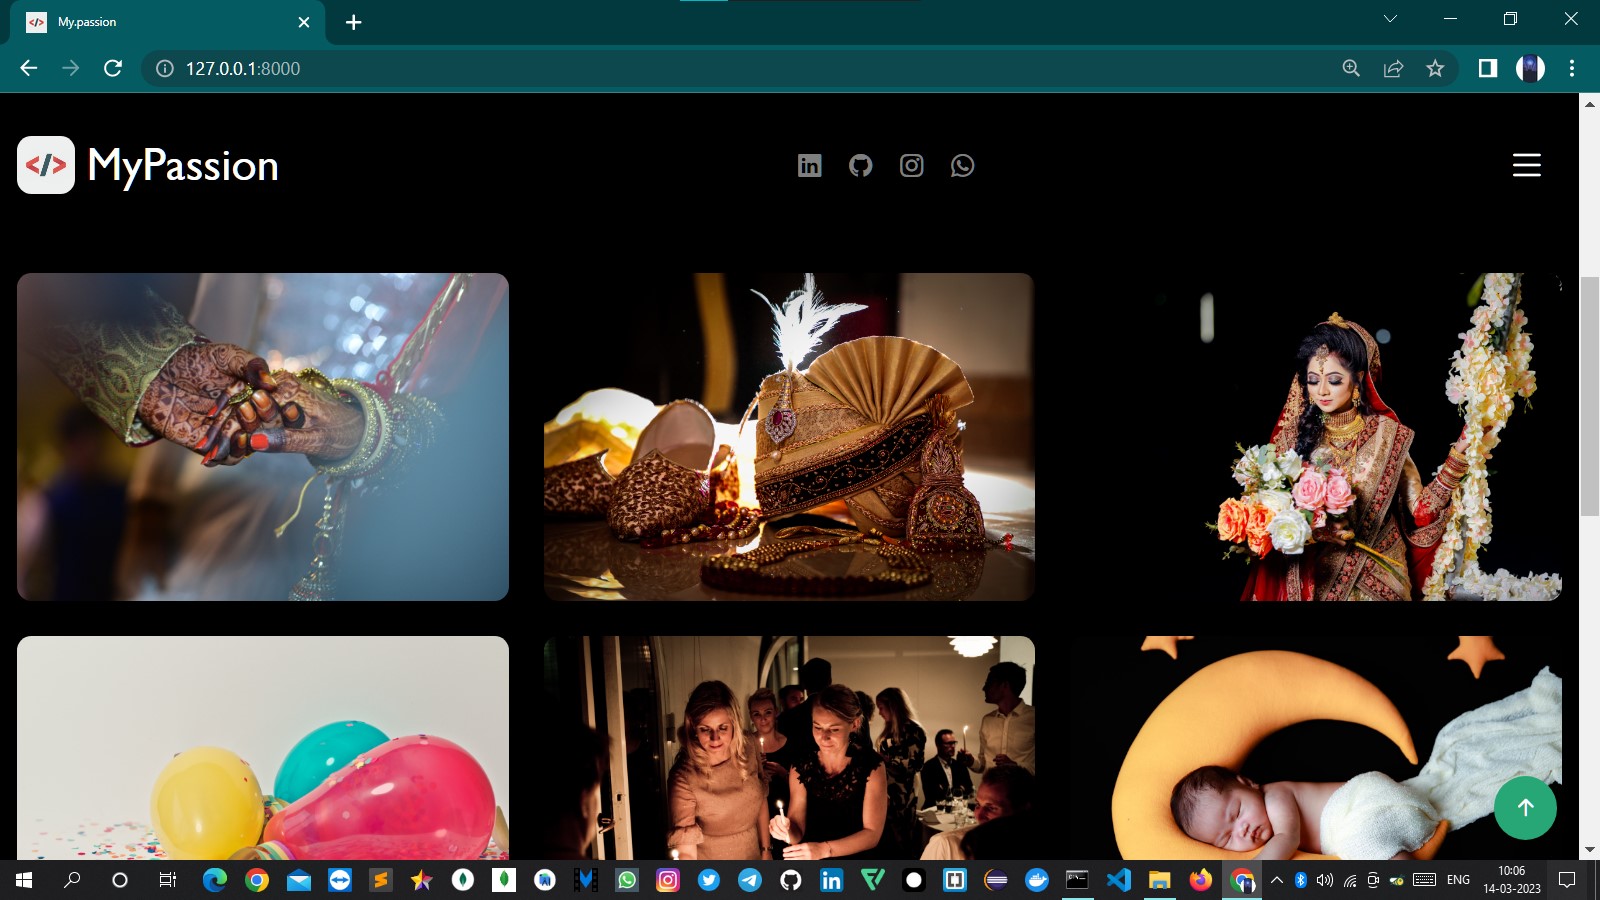Open the groom turban and shoes photo
1600x900 pixels.
[x=789, y=437]
